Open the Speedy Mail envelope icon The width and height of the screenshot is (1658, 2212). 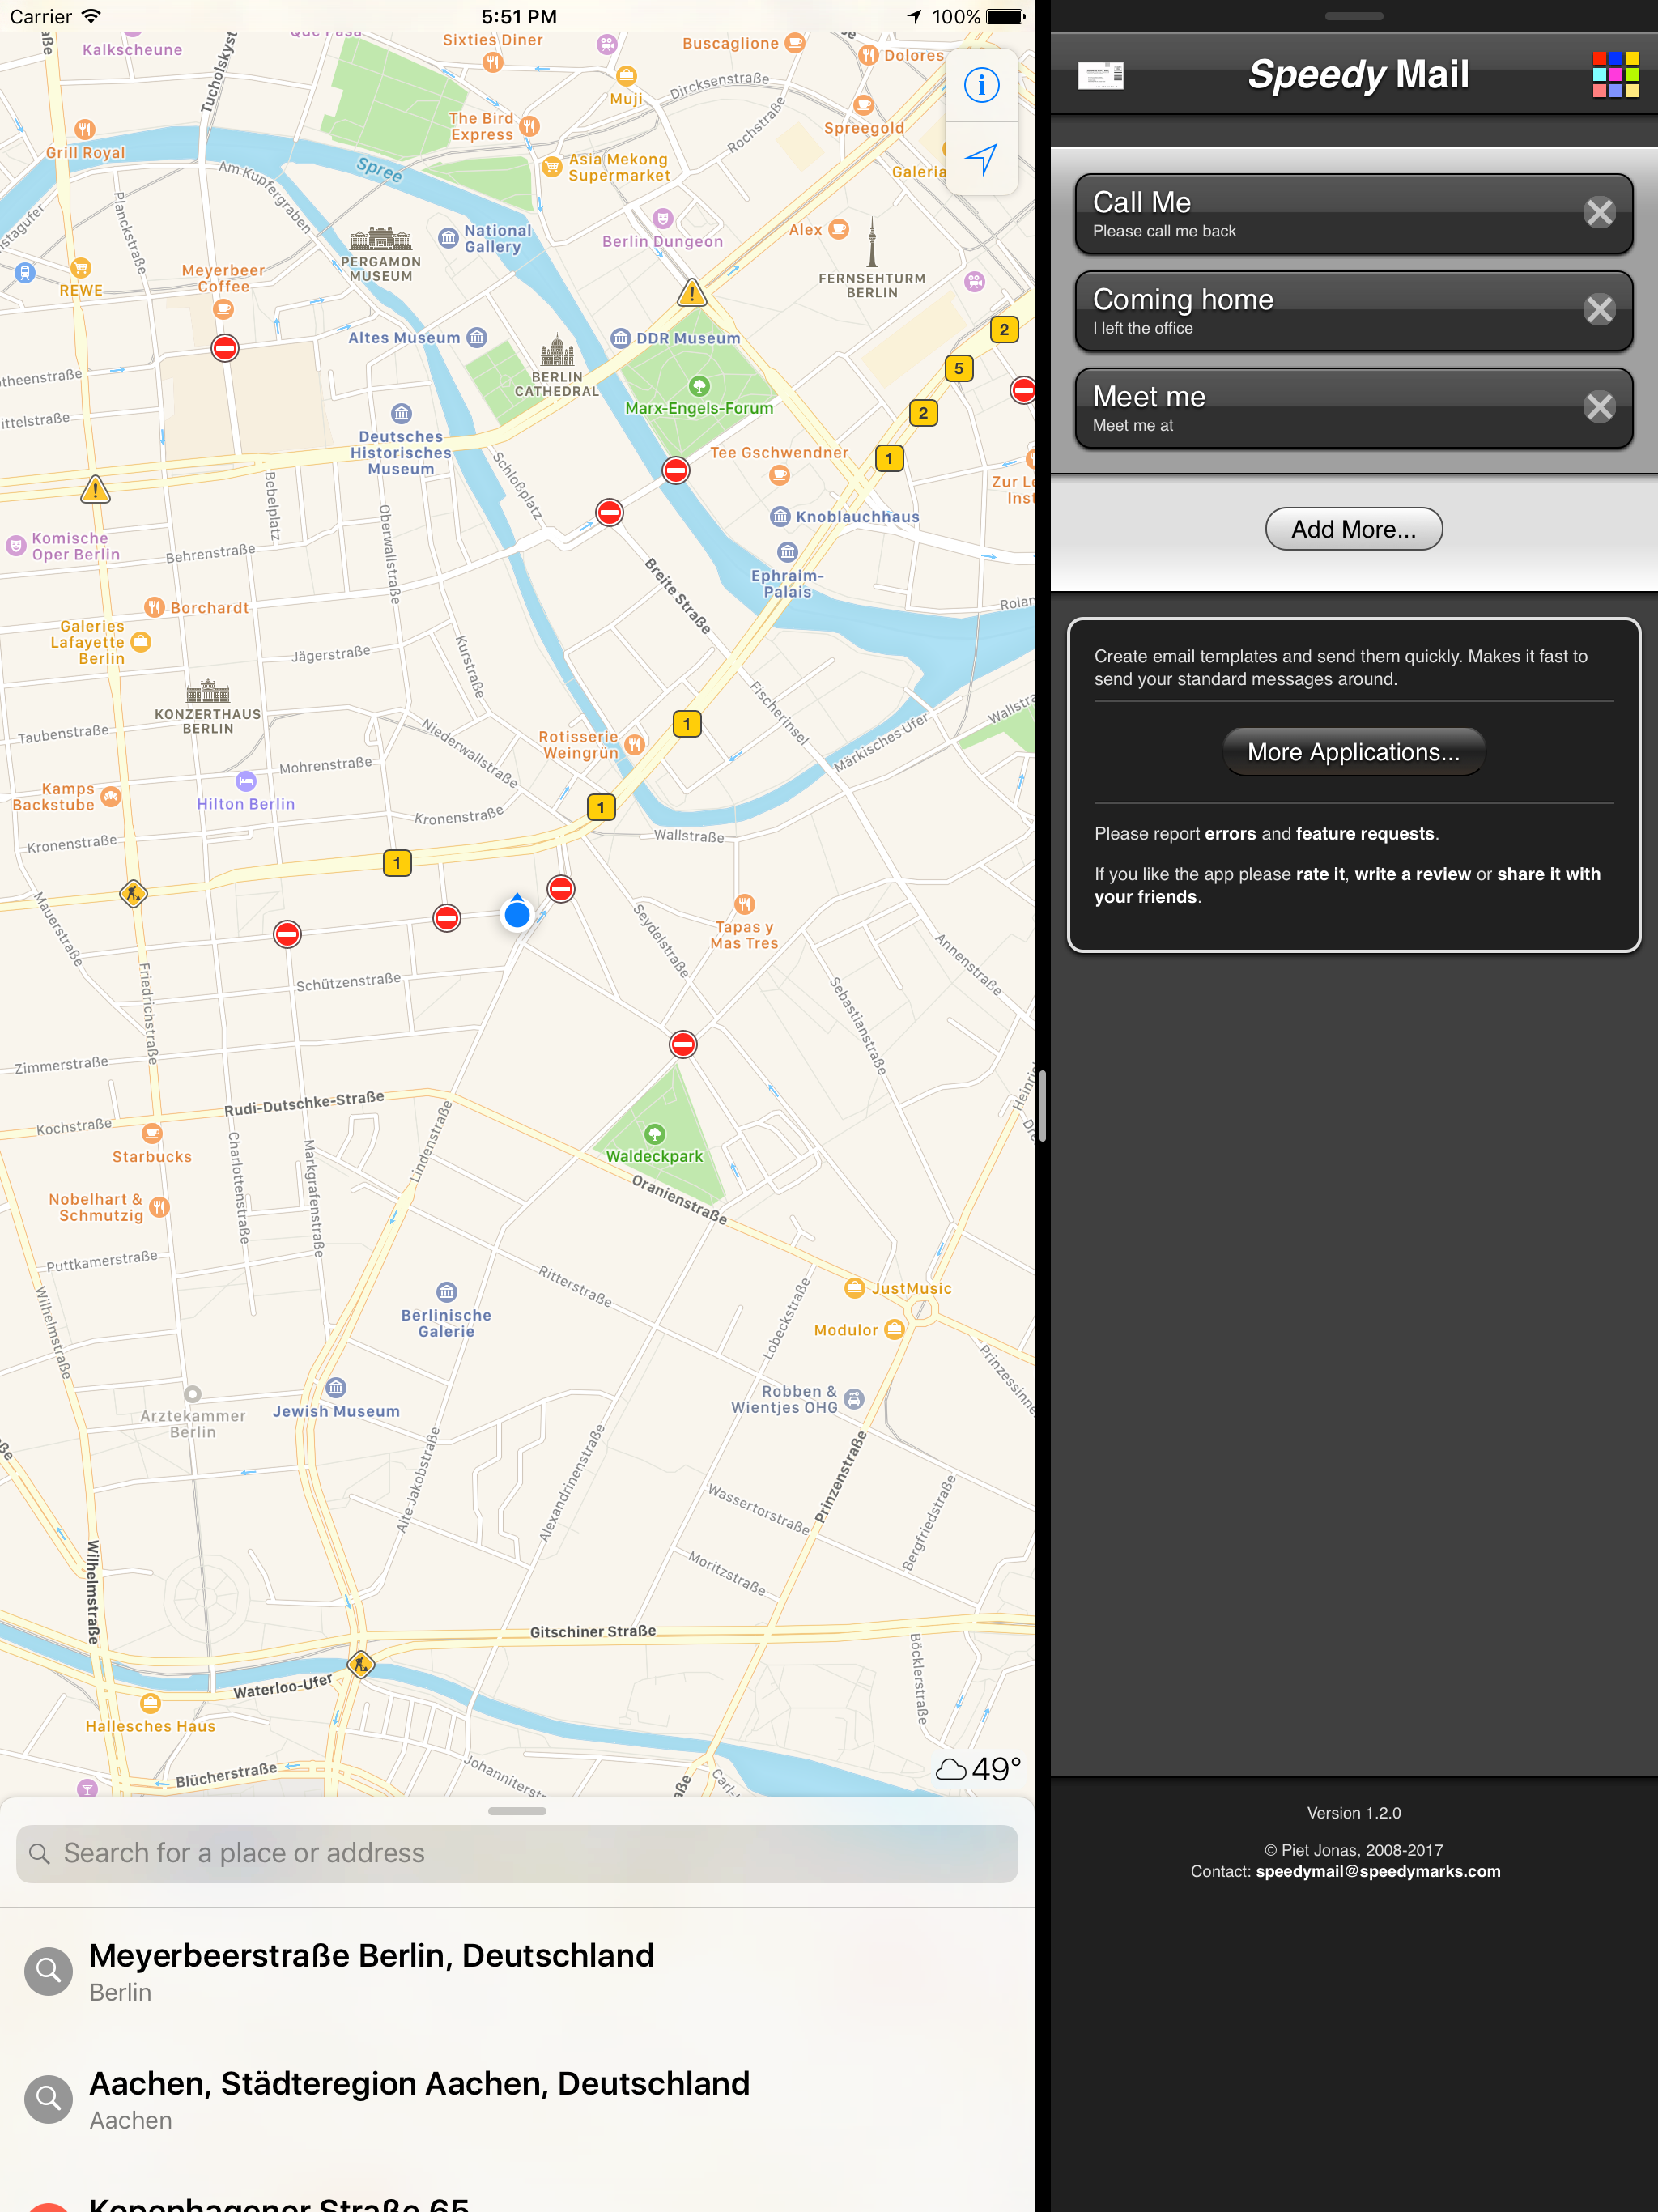(x=1100, y=75)
